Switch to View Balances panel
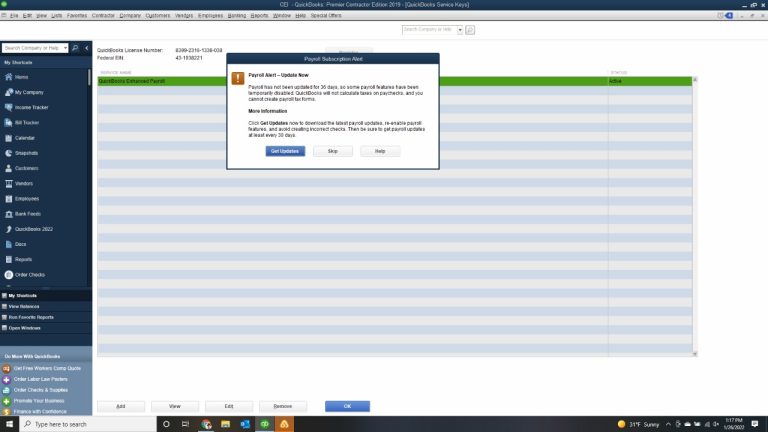Screen dimensions: 768x432 coord(30,306)
